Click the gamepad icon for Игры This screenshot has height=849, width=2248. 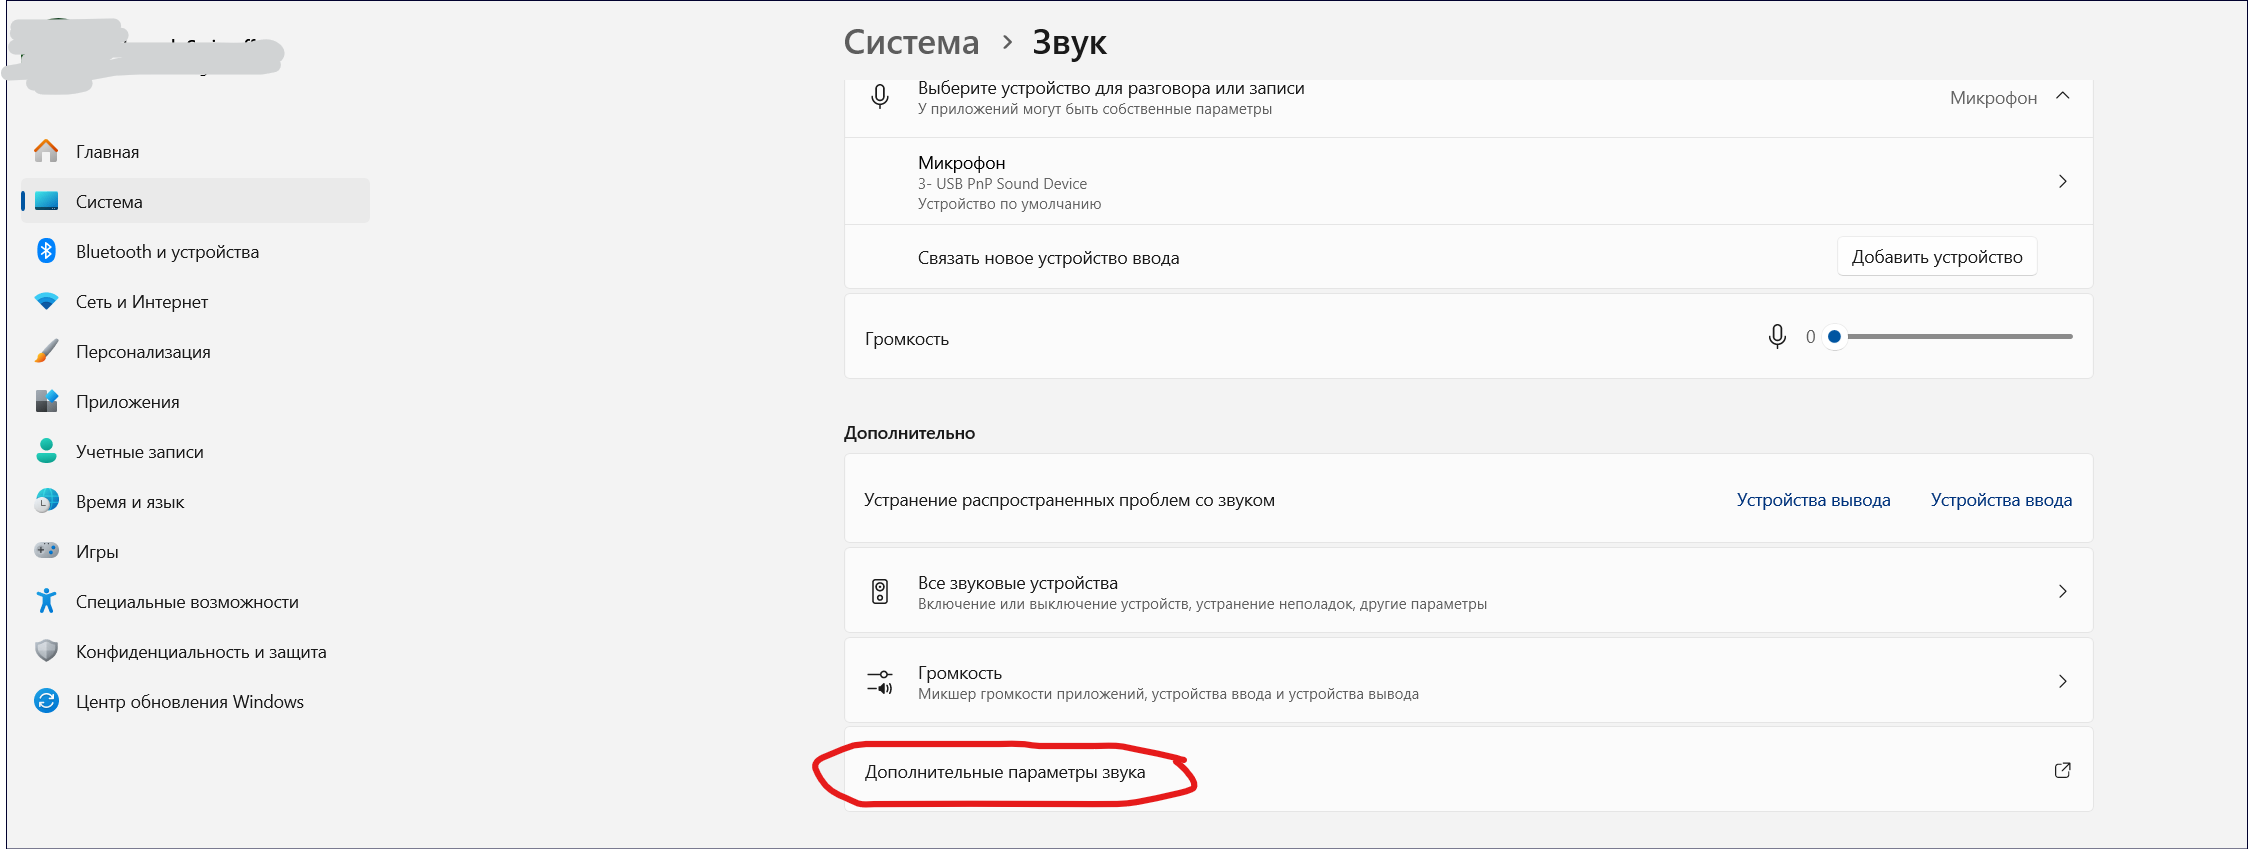46,550
